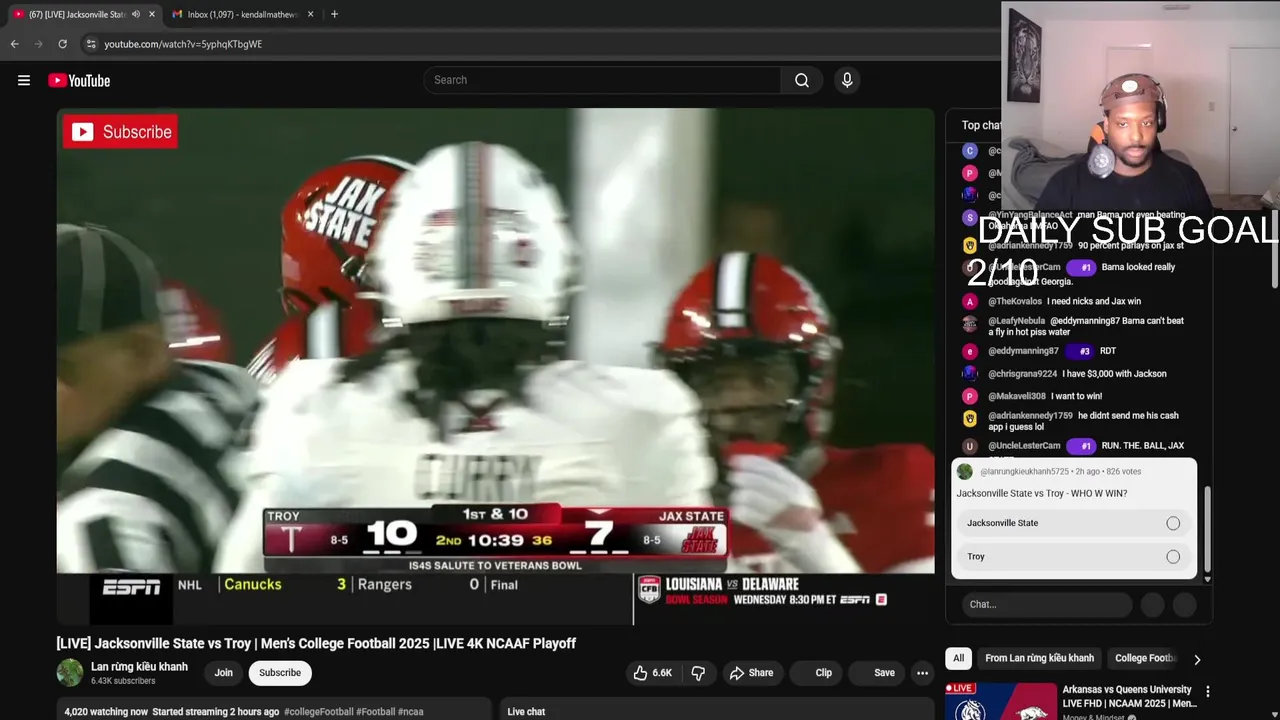Screen dimensions: 1280x720
Task: Go to the YouTube home logo
Action: [79, 80]
